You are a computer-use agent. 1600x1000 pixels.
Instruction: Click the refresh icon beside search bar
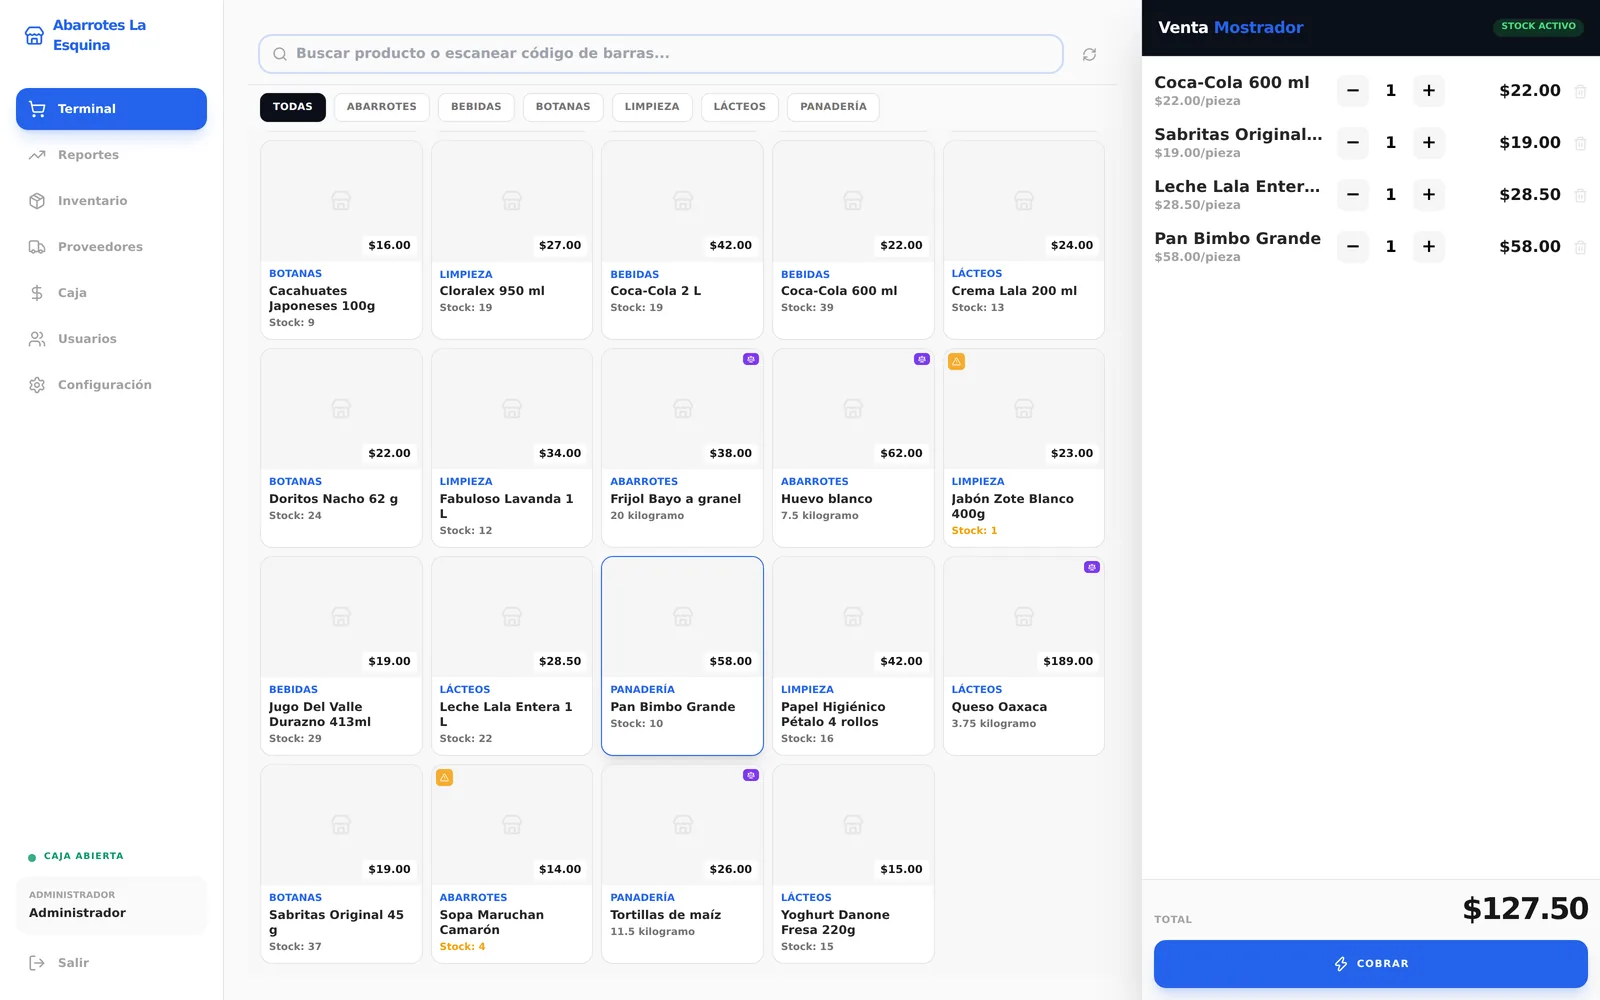[1089, 54]
